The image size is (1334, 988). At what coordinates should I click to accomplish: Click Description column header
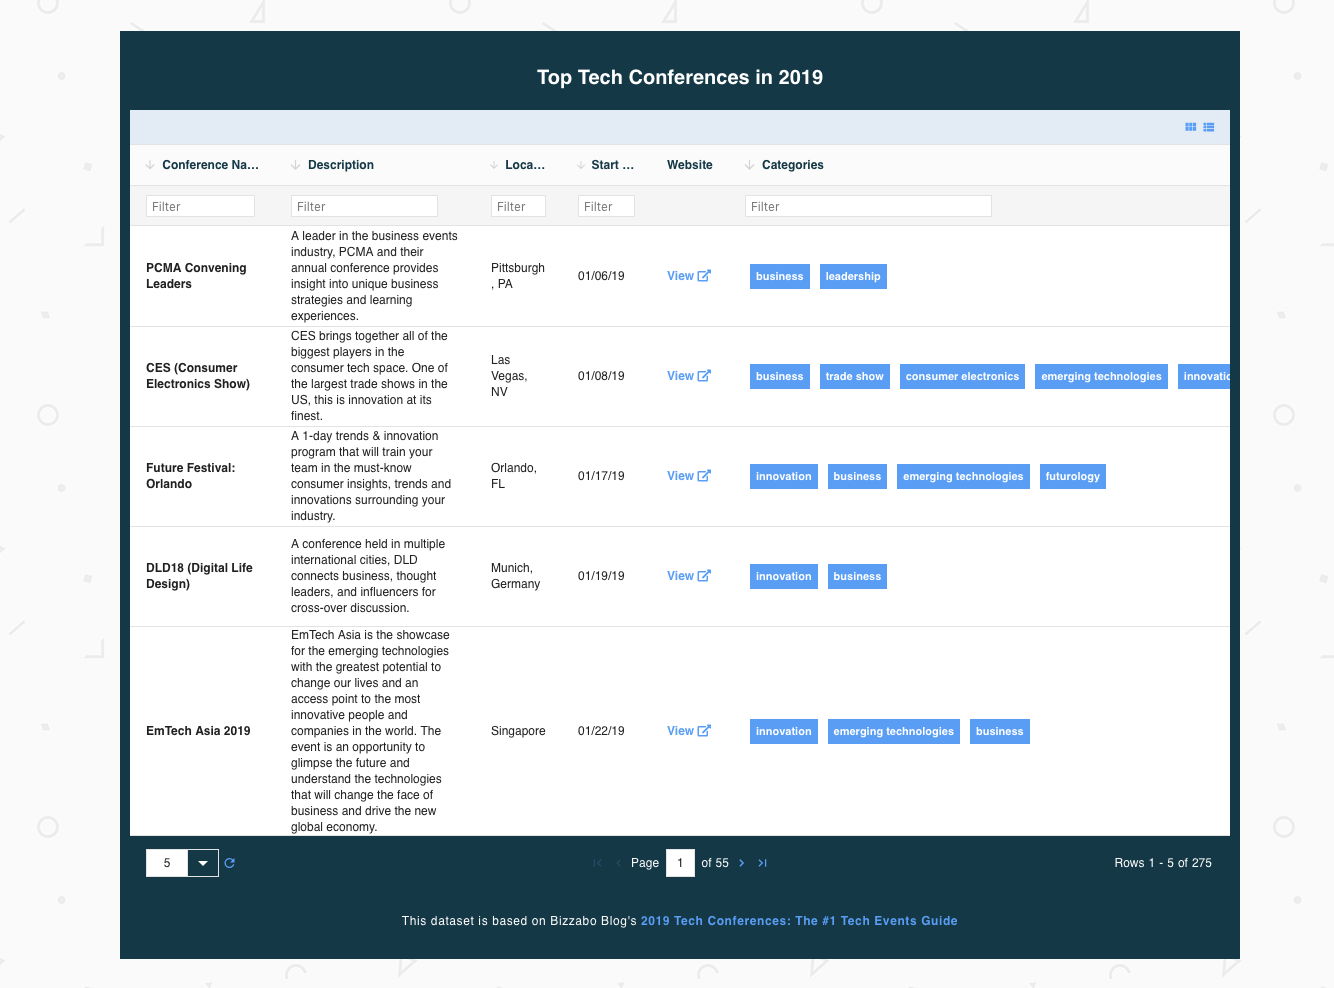coord(341,165)
